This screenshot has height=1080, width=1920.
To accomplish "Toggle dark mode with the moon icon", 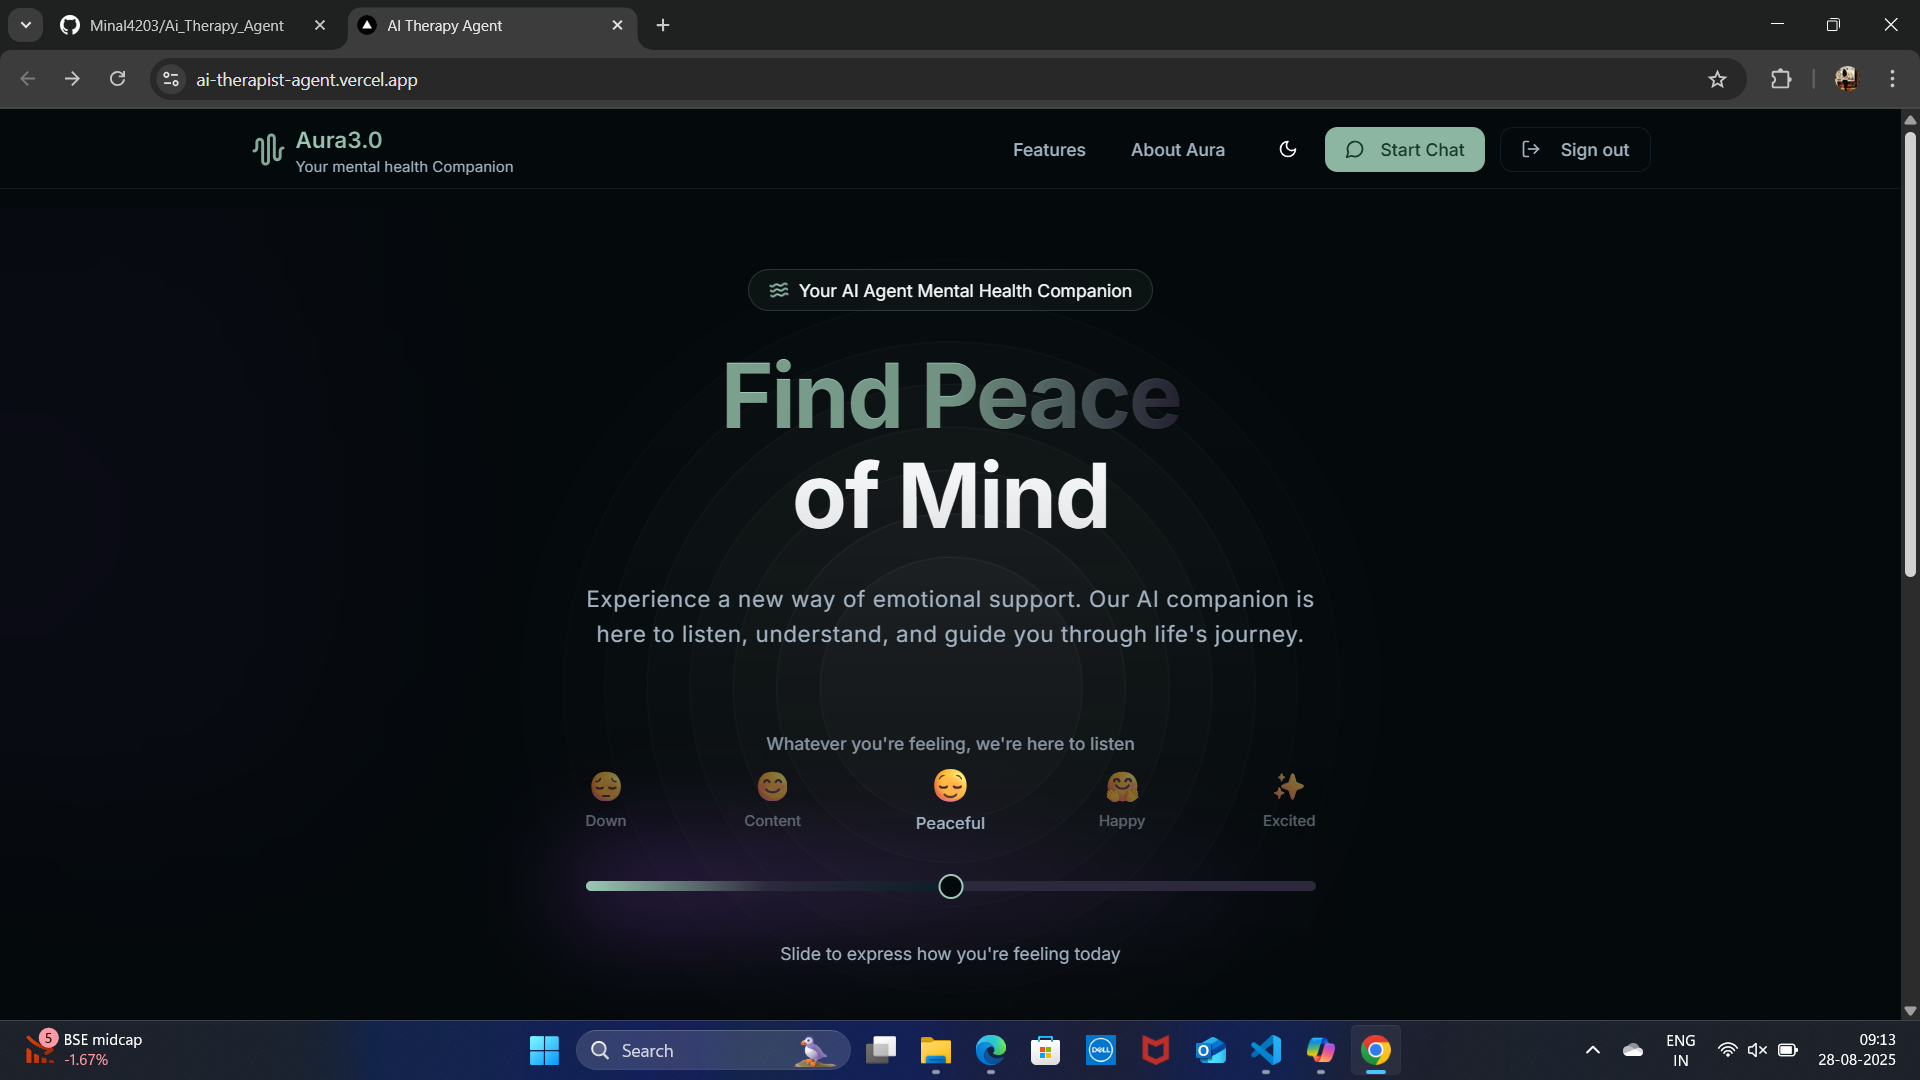I will coord(1287,149).
